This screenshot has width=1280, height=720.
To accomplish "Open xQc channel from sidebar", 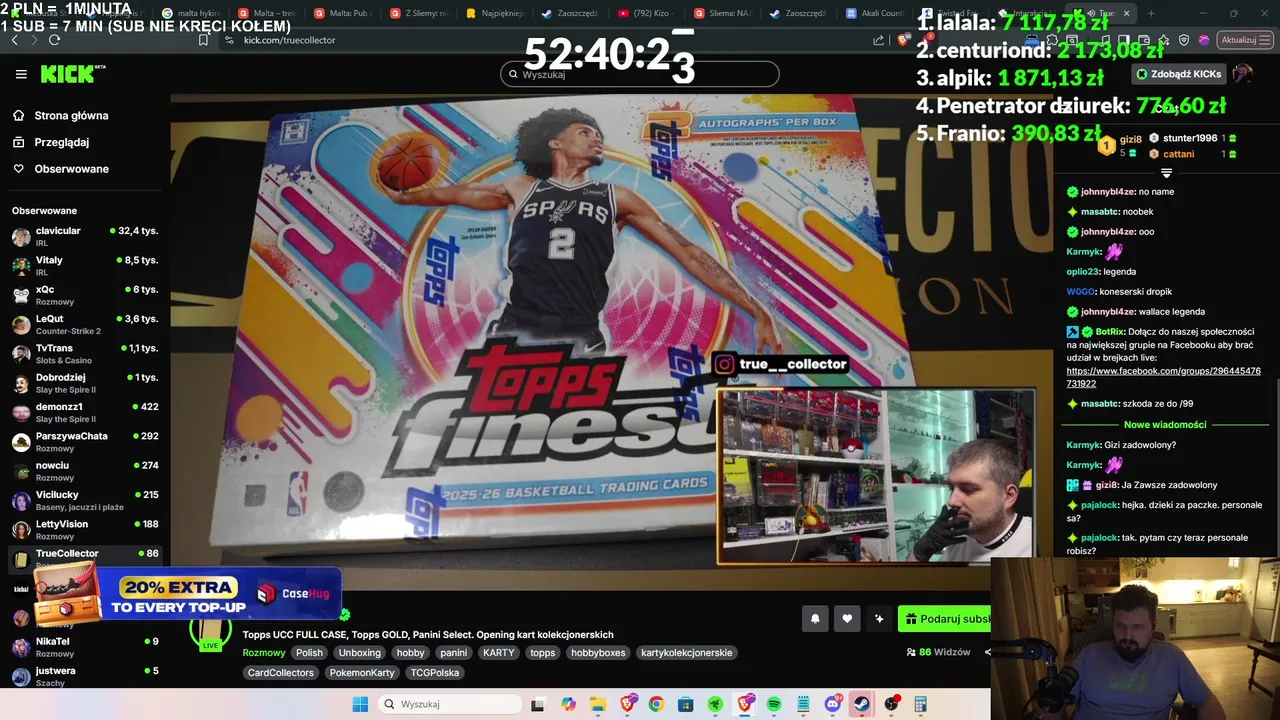I will click(85, 295).
